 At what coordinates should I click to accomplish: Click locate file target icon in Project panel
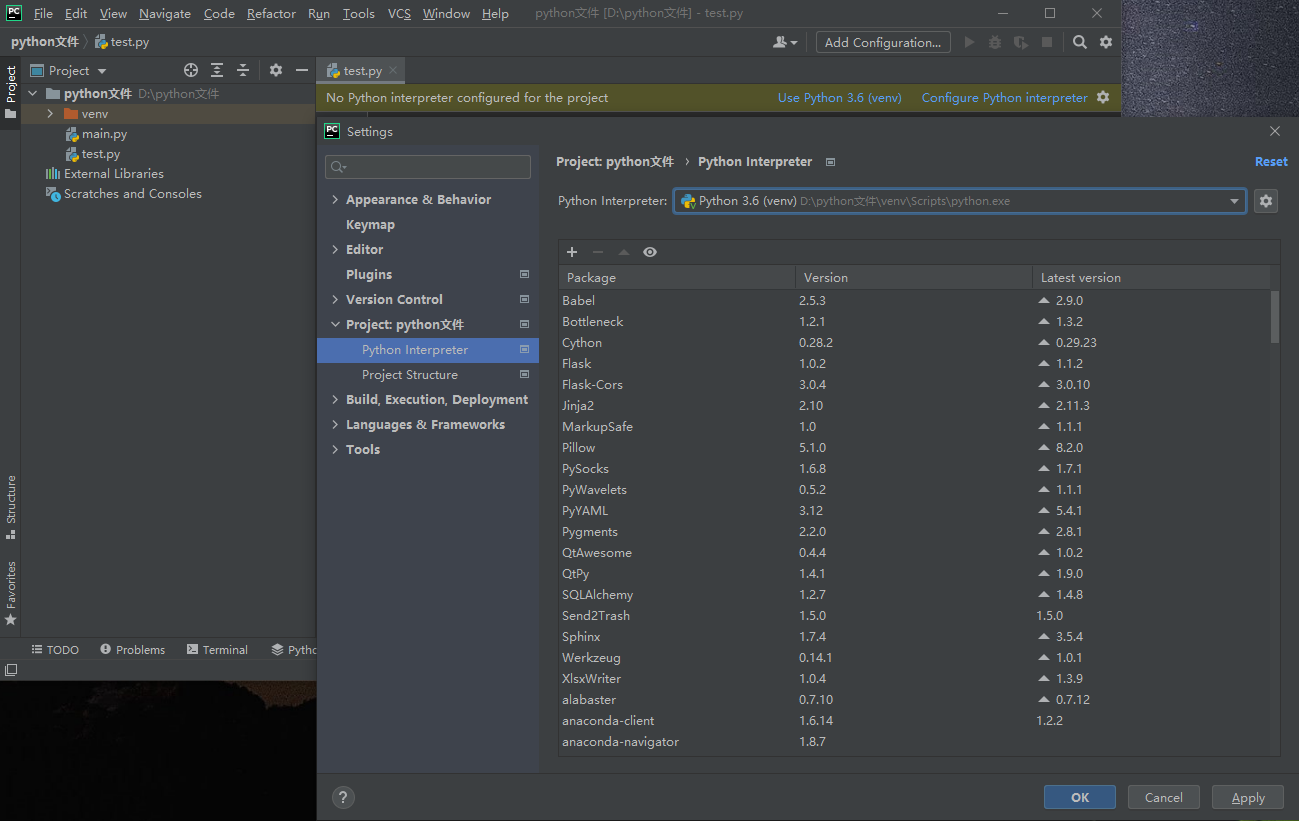[x=191, y=70]
